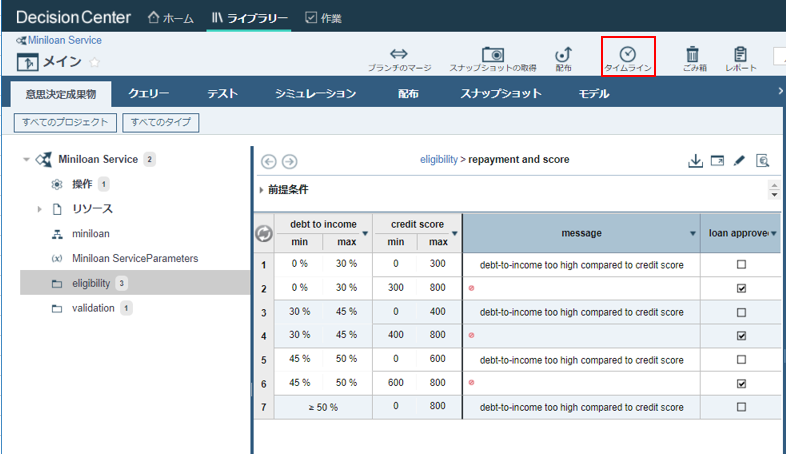Switch to the クエリー tab
This screenshot has width=786, height=454.
[148, 94]
